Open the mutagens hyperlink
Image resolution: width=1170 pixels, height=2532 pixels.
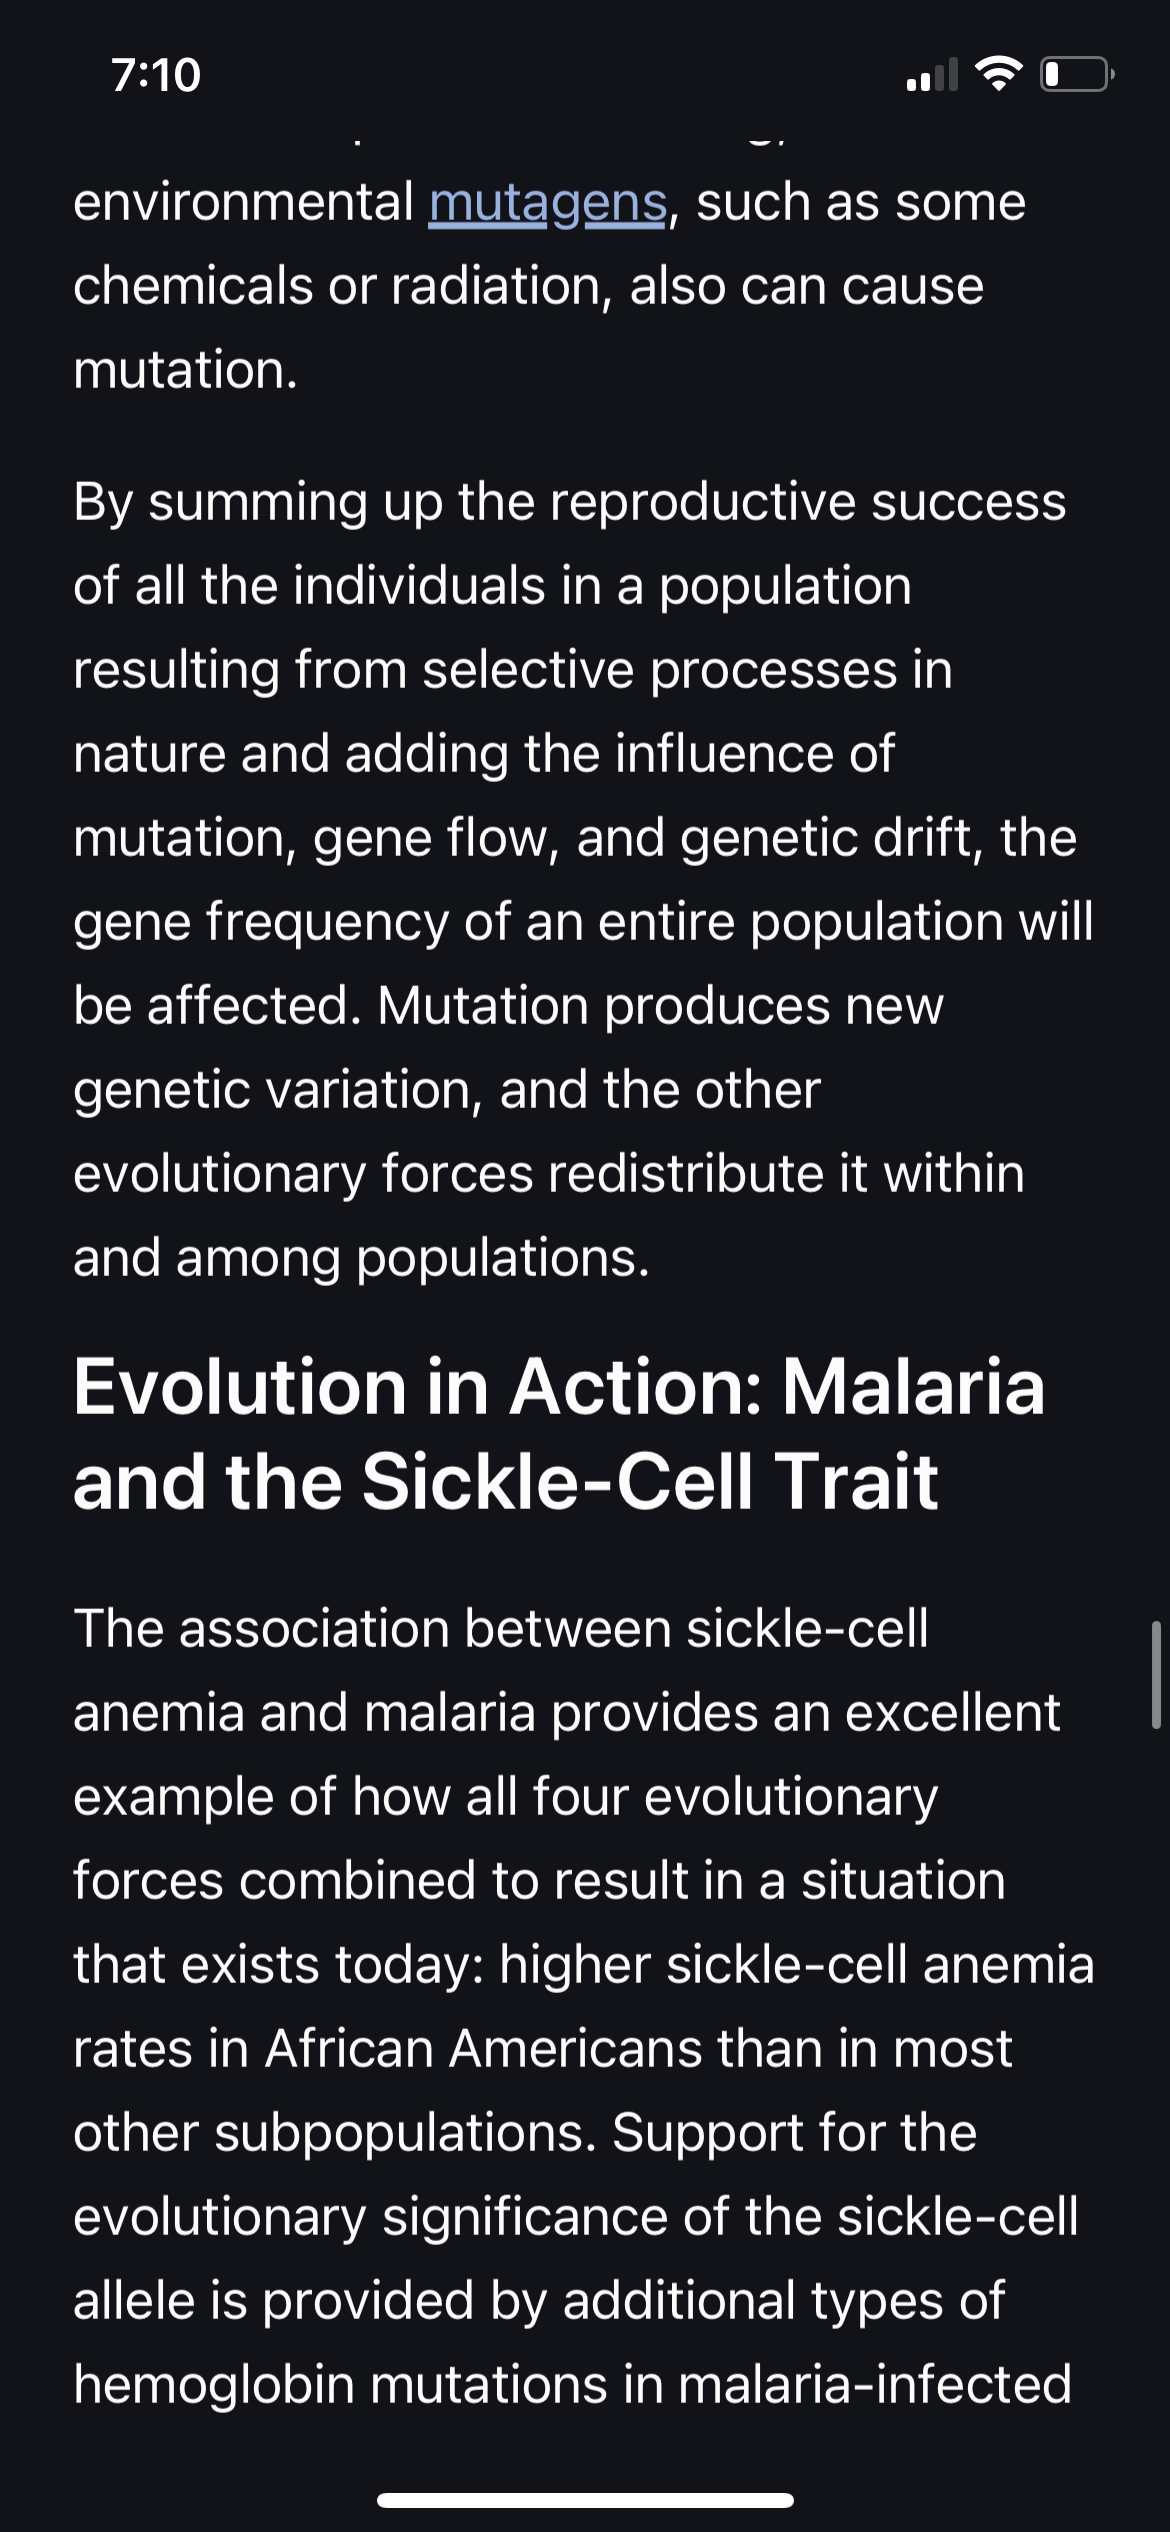coord(547,203)
